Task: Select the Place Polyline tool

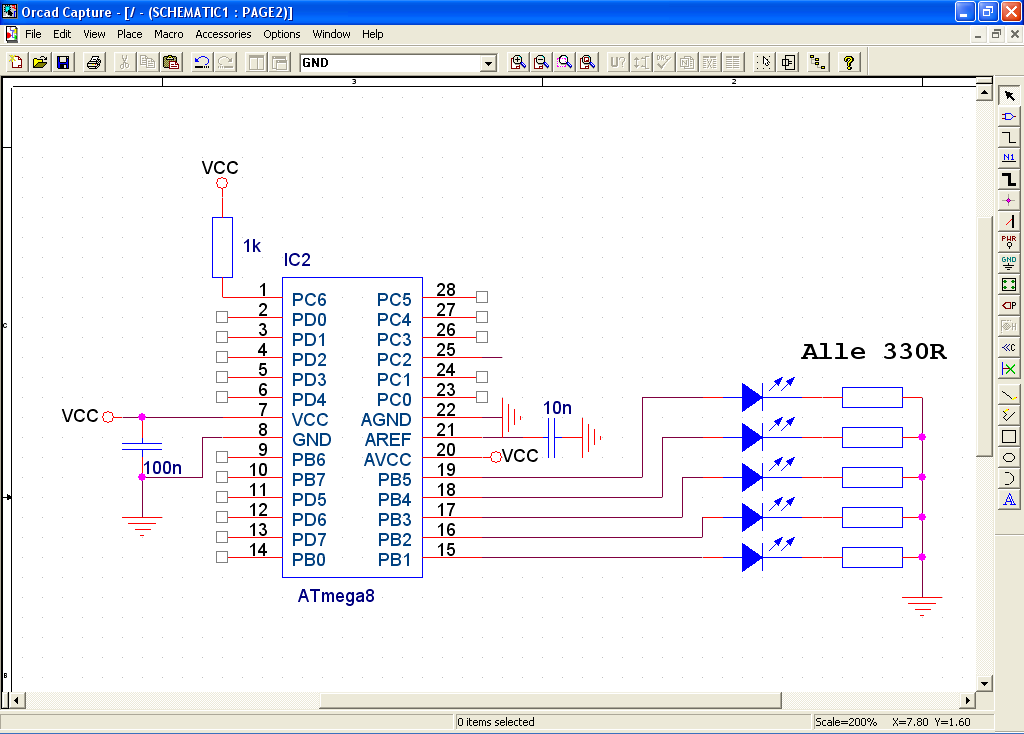Action: click(1009, 415)
